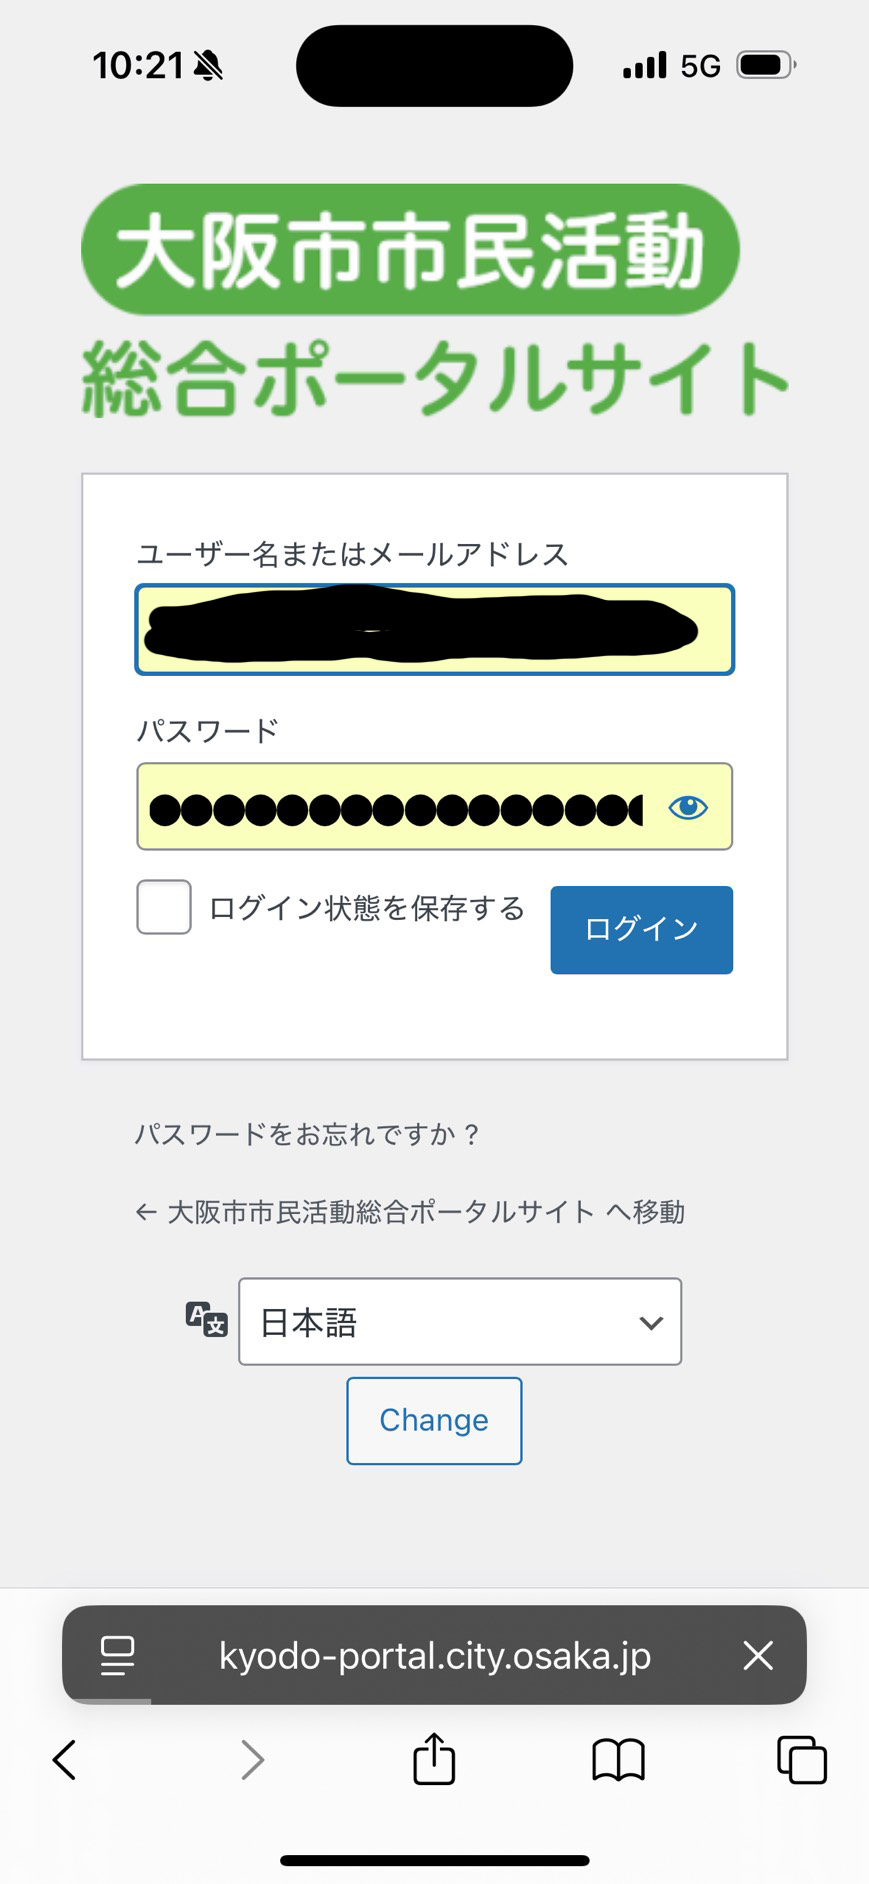The width and height of the screenshot is (869, 1884).
Task: Open the Safari tabs overview
Action: coord(802,1760)
